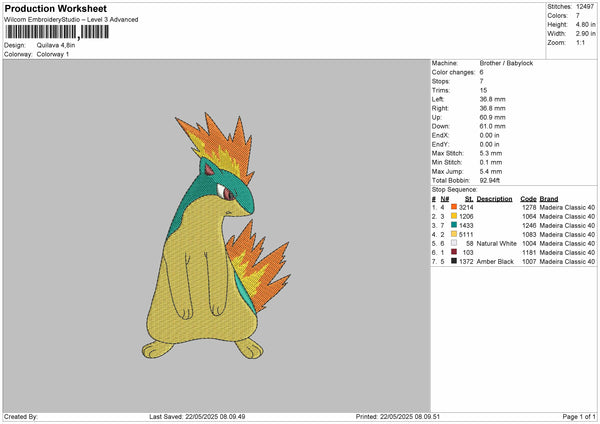Select thread code 1278
This screenshot has height=424, width=600.
tap(529, 207)
